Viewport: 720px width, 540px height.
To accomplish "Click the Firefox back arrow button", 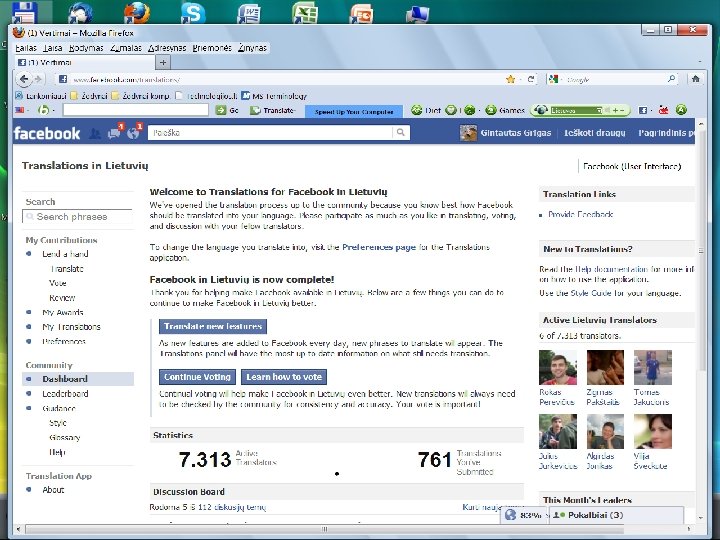I will [23, 79].
